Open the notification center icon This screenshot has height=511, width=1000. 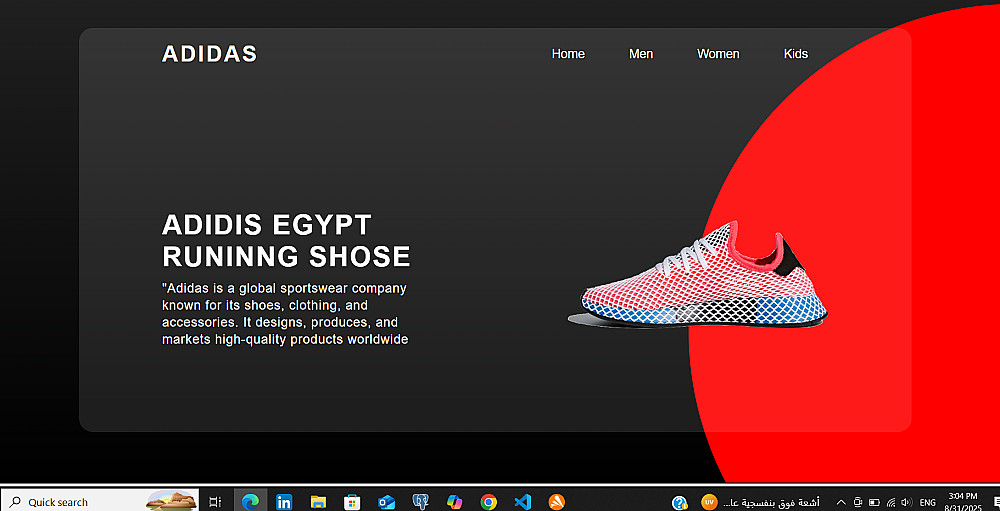[996, 503]
